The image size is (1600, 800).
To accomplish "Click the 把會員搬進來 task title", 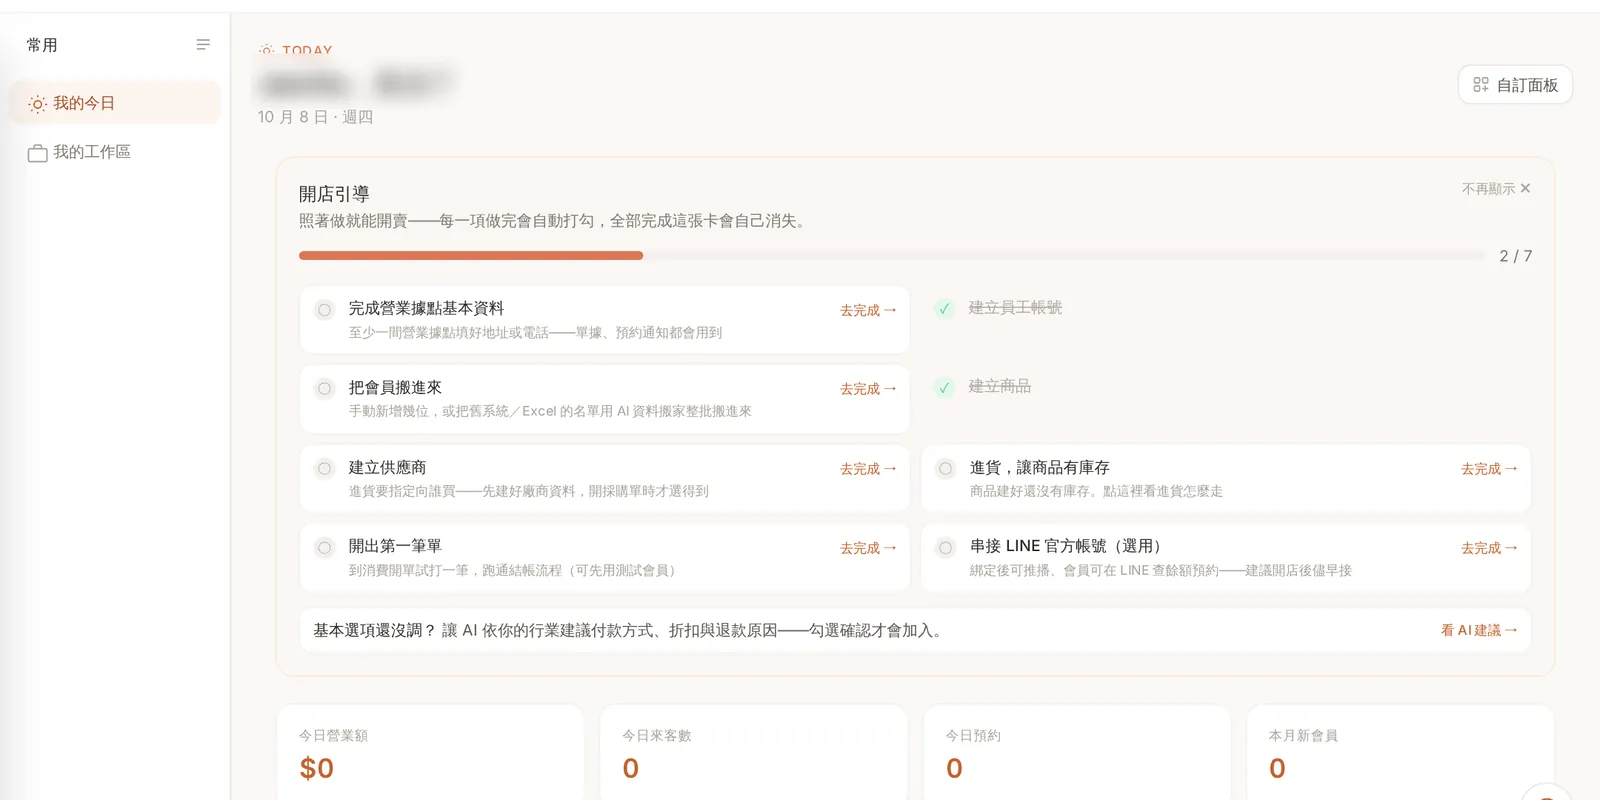I will tap(395, 387).
